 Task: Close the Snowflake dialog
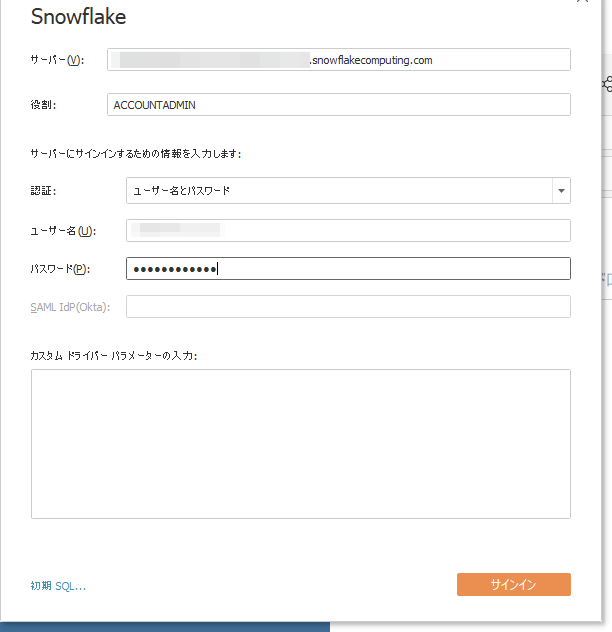click(583, 1)
